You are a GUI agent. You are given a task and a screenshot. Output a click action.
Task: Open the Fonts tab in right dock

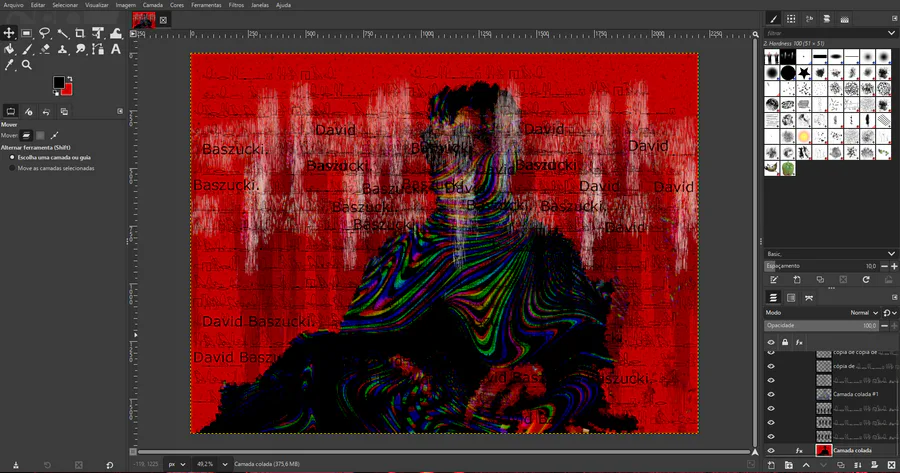[809, 19]
